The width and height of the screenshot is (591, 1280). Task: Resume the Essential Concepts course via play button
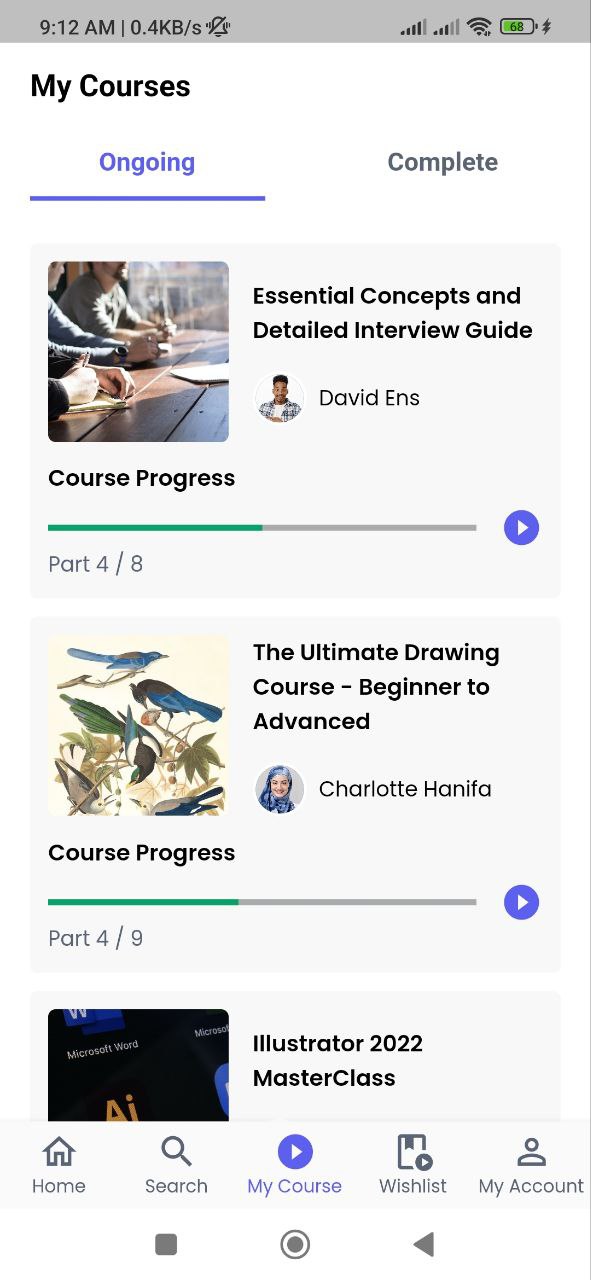pyautogui.click(x=521, y=527)
